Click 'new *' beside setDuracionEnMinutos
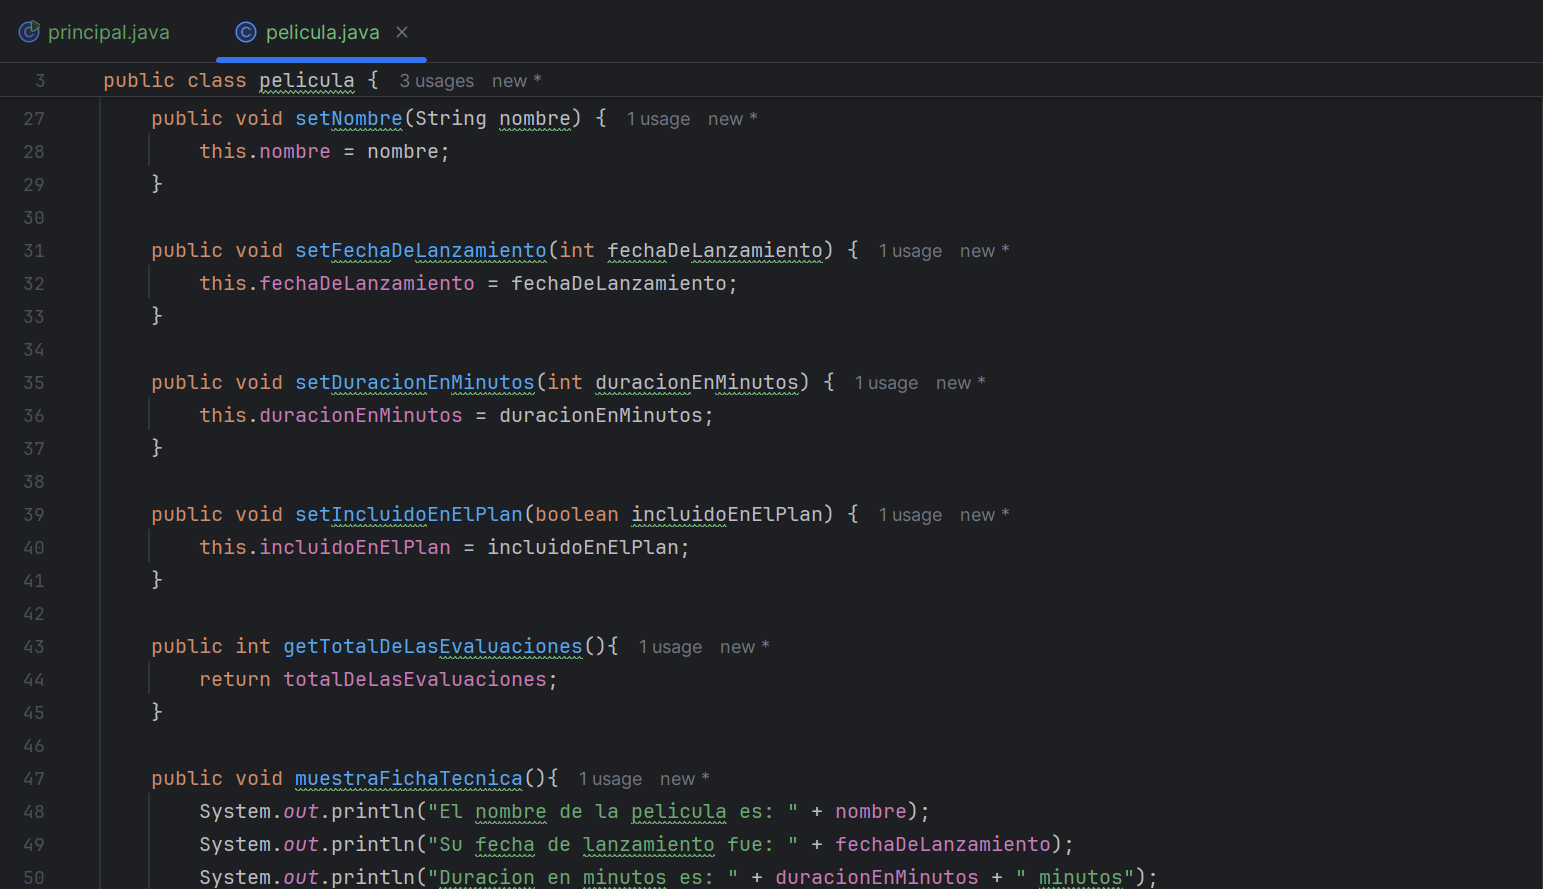1543x889 pixels. point(961,383)
